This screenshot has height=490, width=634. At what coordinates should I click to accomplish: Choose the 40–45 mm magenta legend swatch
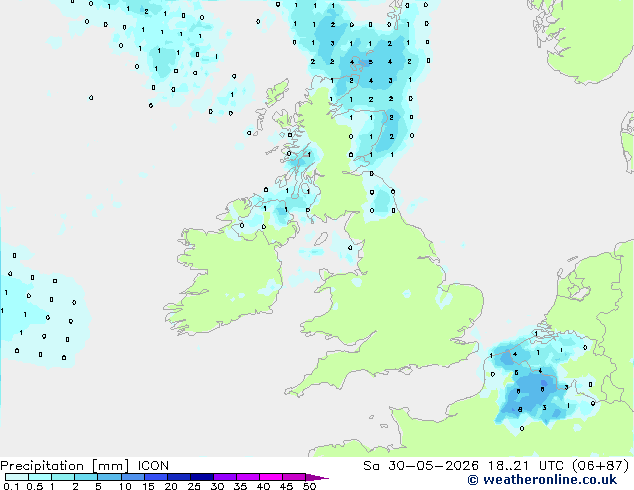[271, 477]
